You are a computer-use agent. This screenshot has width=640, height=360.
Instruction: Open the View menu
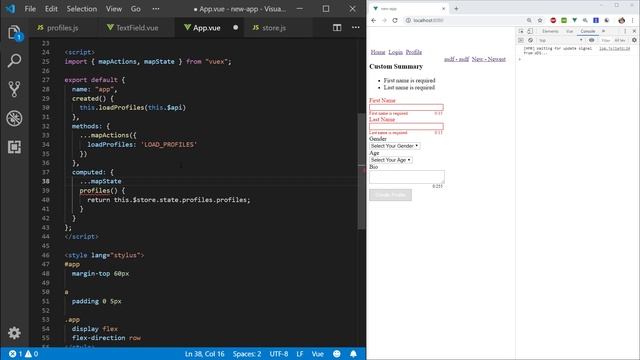click(x=114, y=9)
